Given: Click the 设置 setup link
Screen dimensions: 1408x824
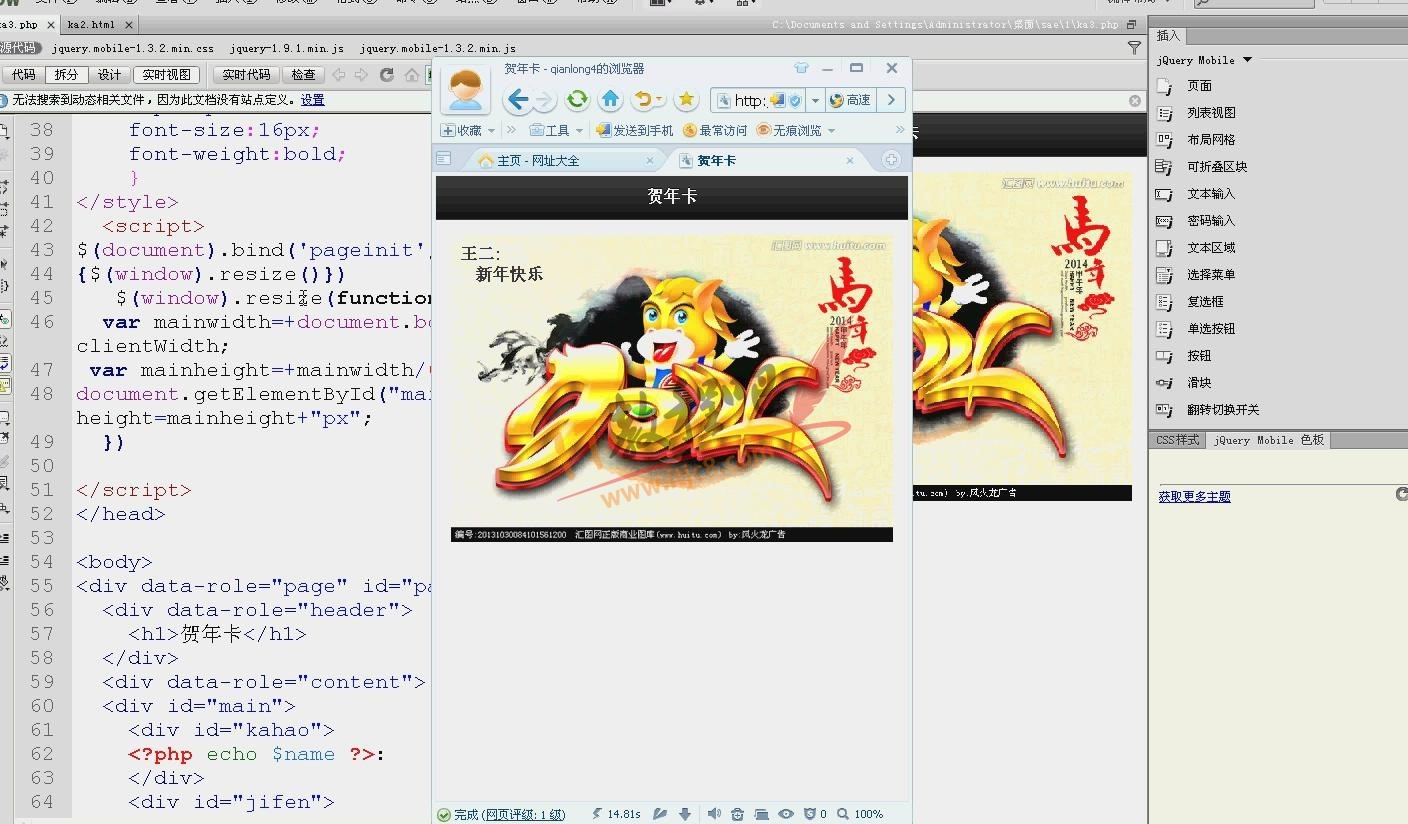Looking at the screenshot, I should point(312,100).
